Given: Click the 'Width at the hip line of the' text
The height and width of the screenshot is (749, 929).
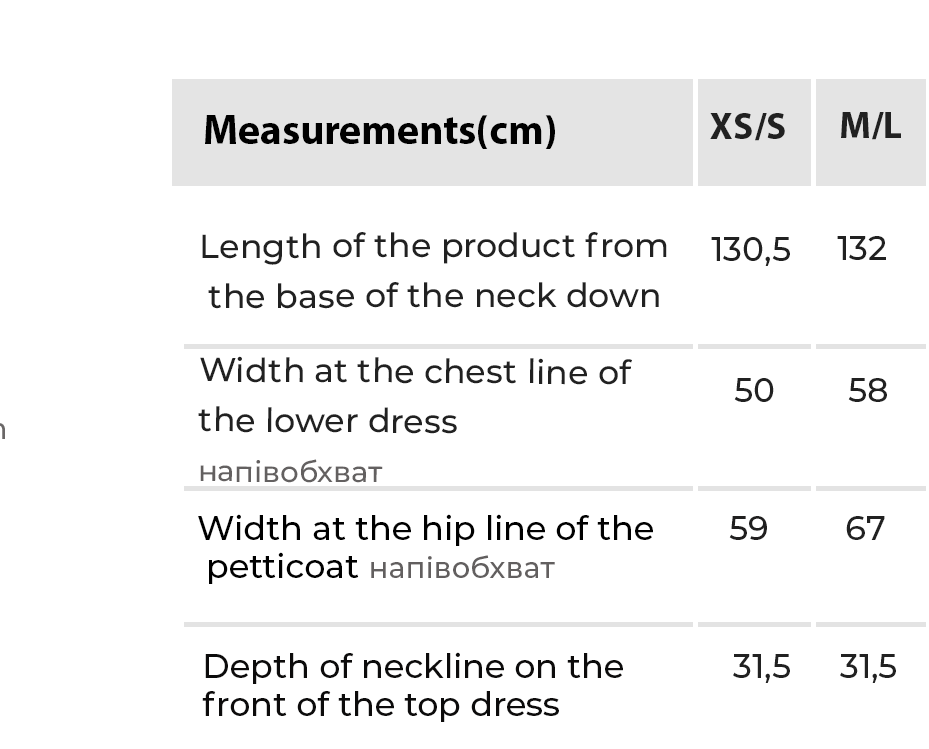Looking at the screenshot, I should pos(425,528).
